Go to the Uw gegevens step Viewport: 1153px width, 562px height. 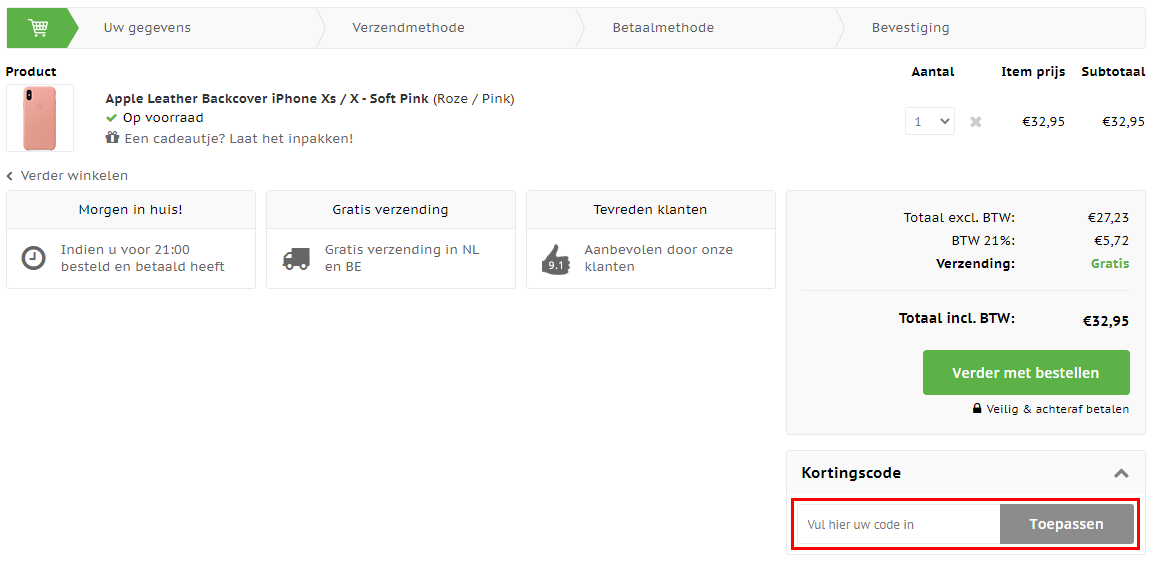pos(147,28)
